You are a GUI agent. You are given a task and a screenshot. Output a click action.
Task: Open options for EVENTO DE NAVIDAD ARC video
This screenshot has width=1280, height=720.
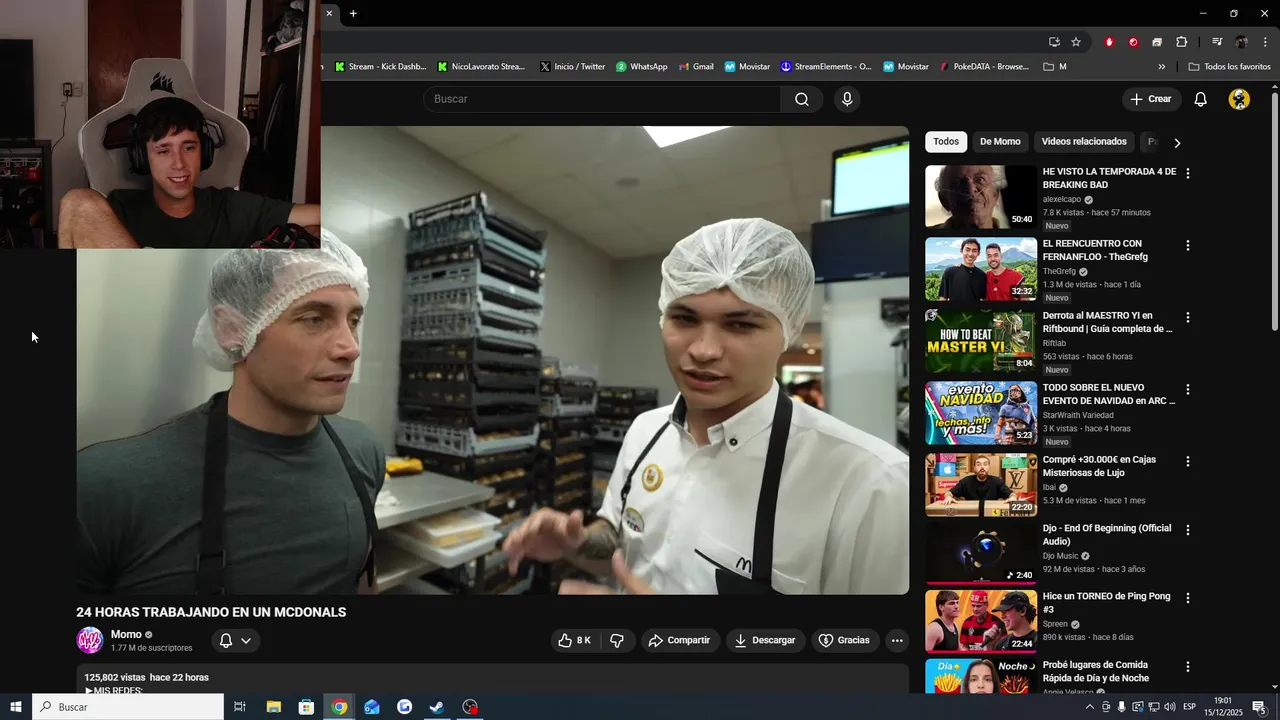(1188, 389)
